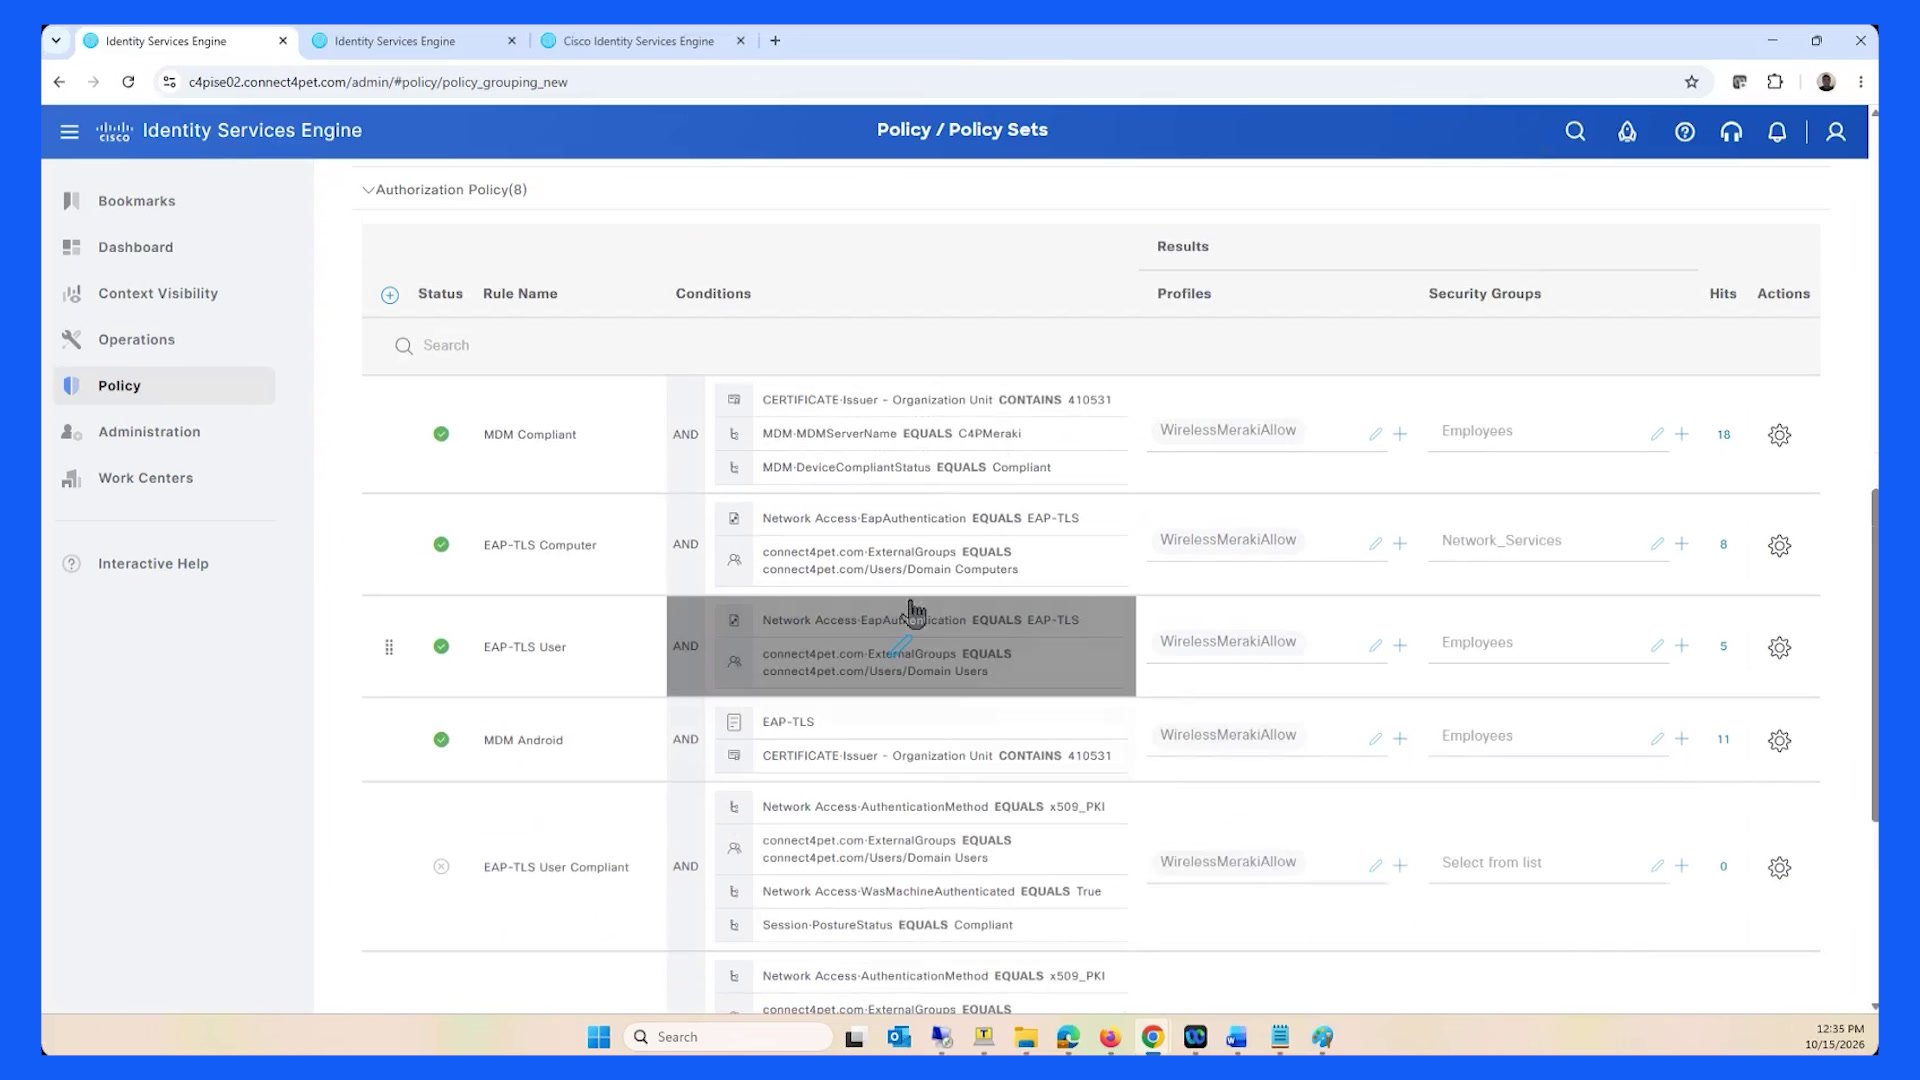Add profile plus in EAP-TLS Computer row
Viewport: 1920px width, 1080px height.
[x=1400, y=544]
